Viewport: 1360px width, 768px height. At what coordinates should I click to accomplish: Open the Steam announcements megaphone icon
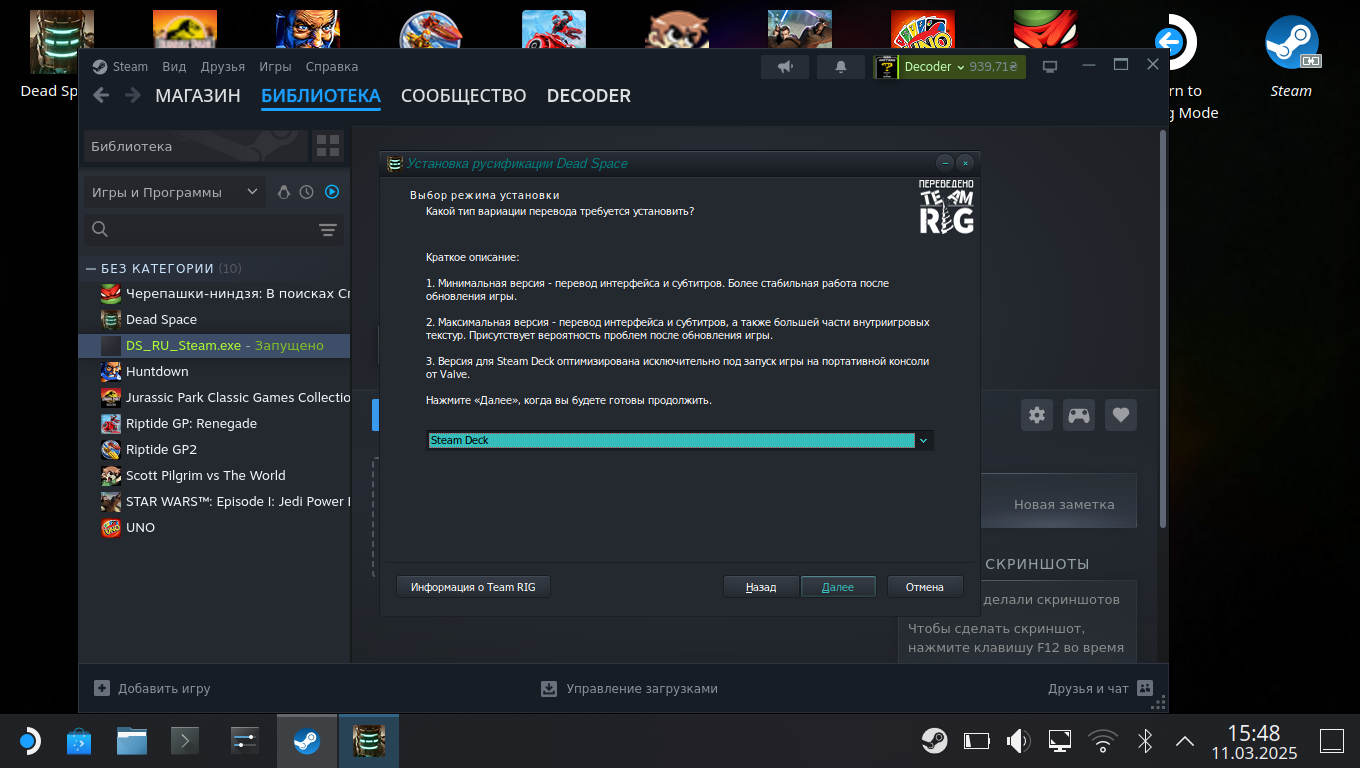pos(785,67)
